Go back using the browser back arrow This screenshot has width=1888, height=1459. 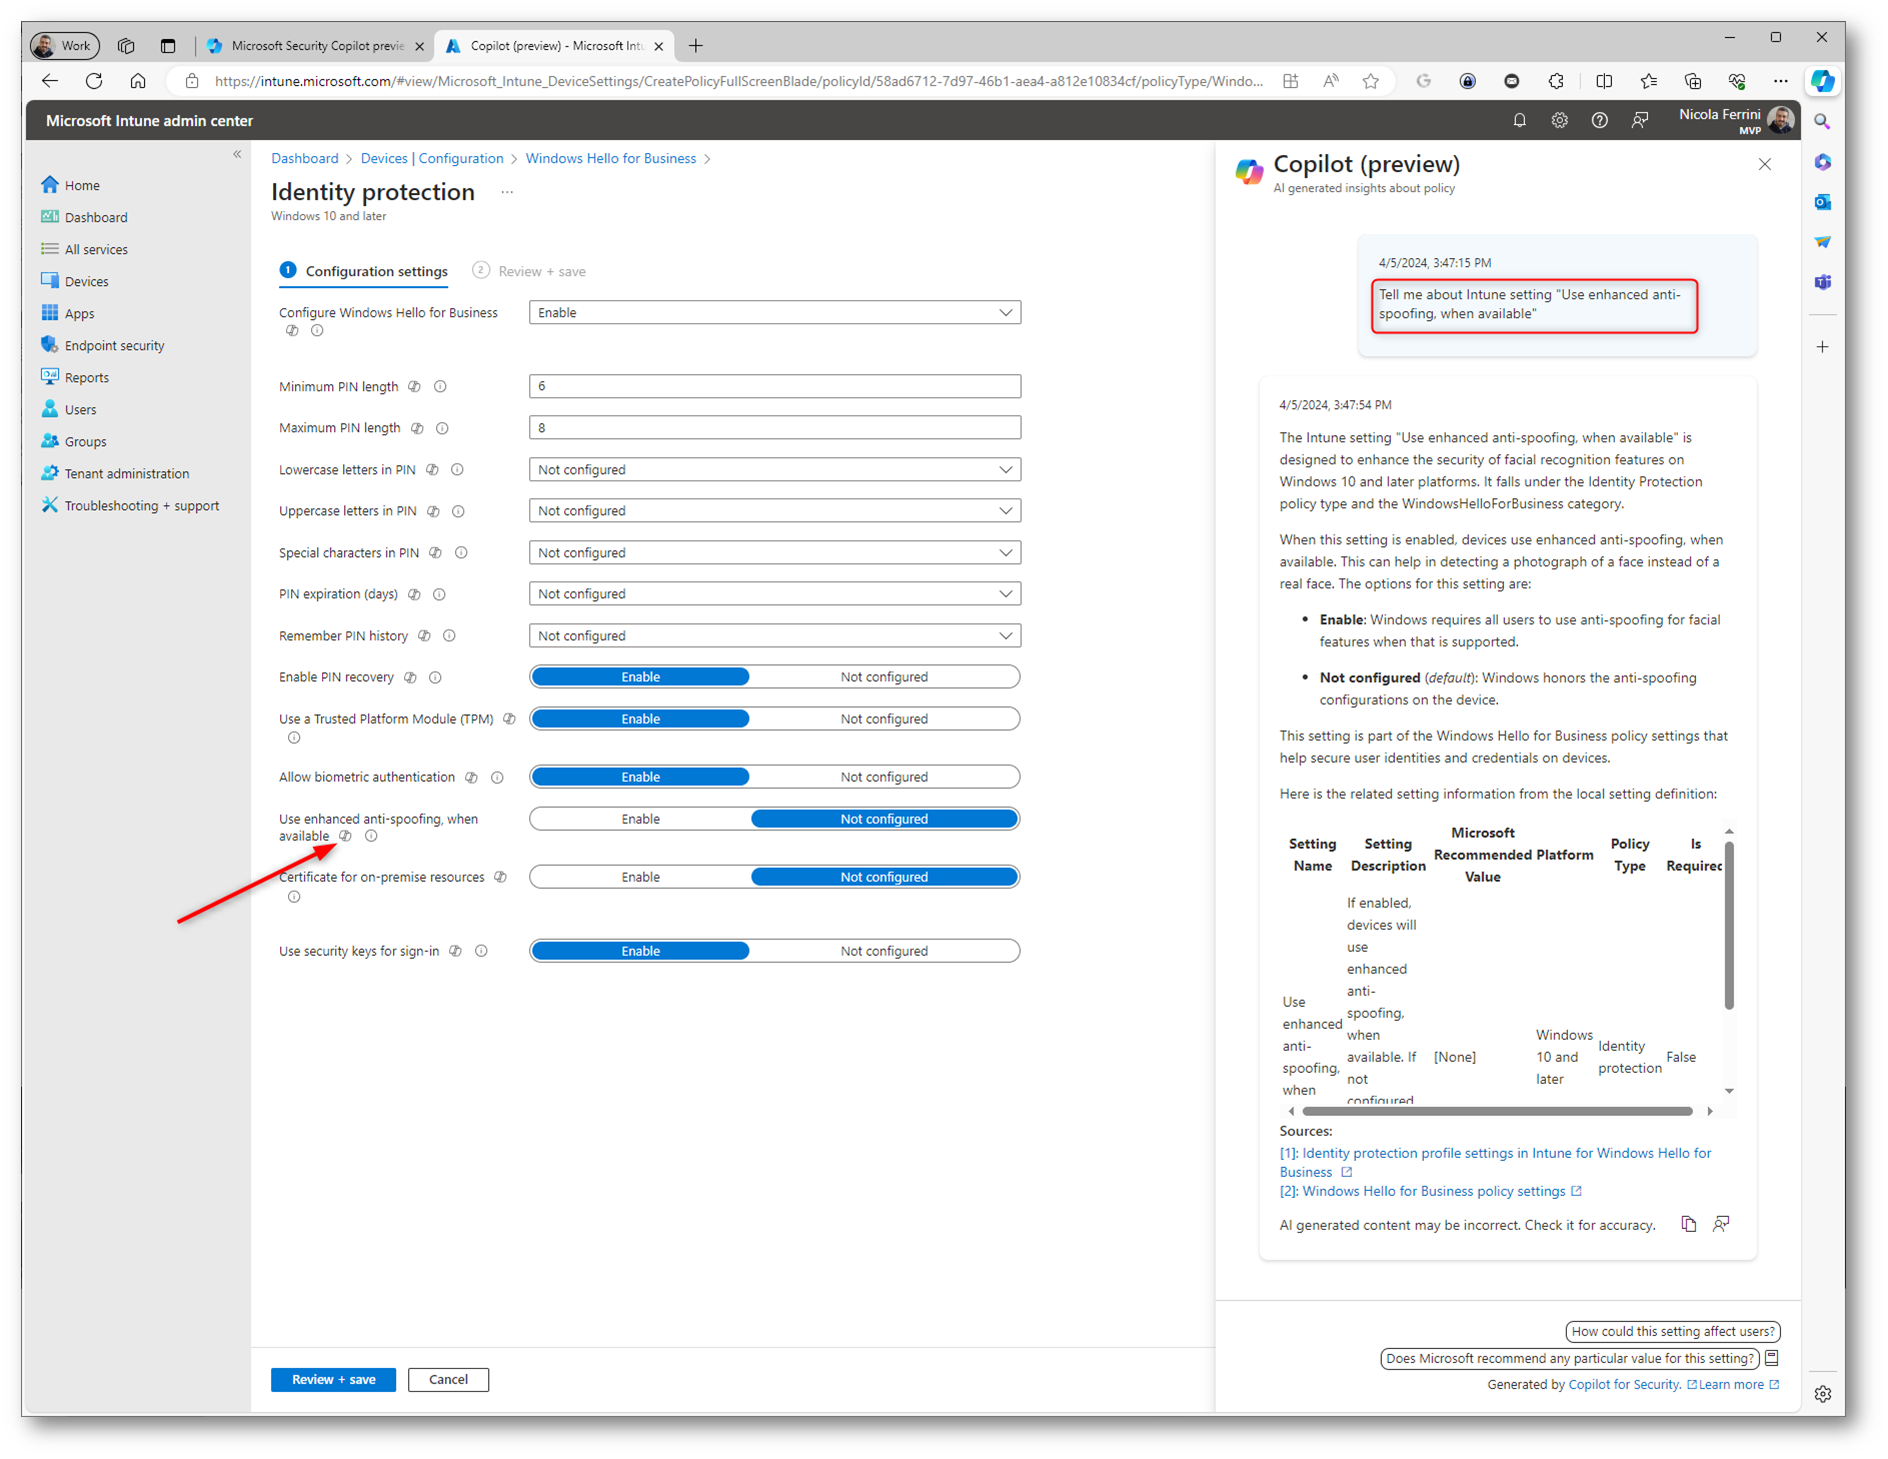(x=50, y=81)
